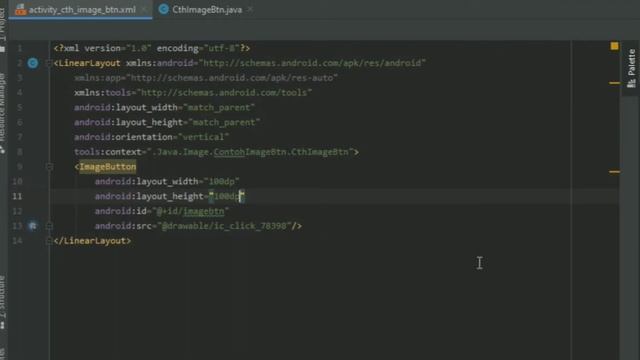
Task: Click the xmlns:app namespace line
Action: [x=206, y=78]
